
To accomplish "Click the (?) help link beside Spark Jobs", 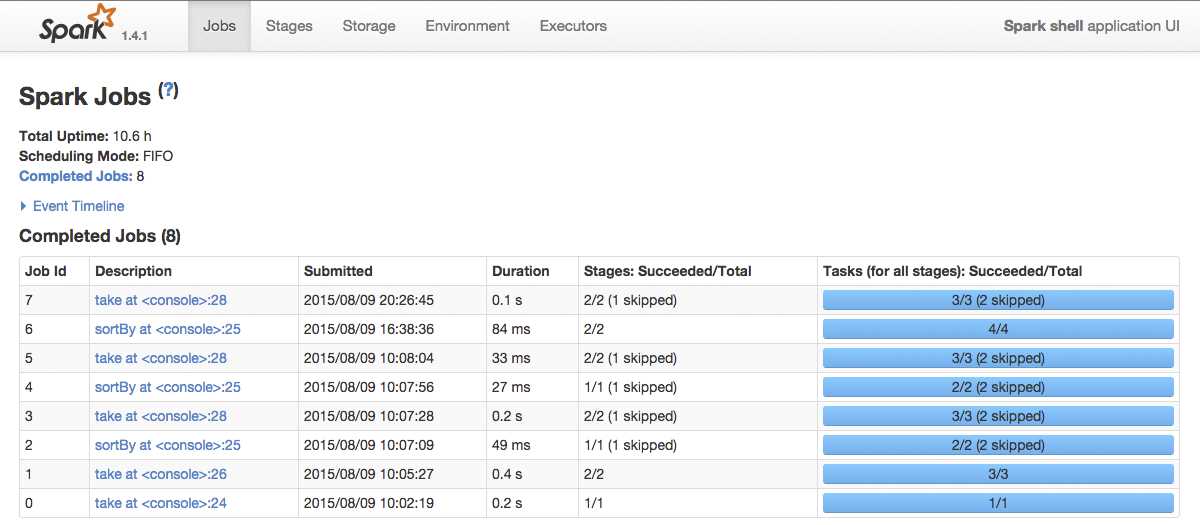I will [168, 90].
